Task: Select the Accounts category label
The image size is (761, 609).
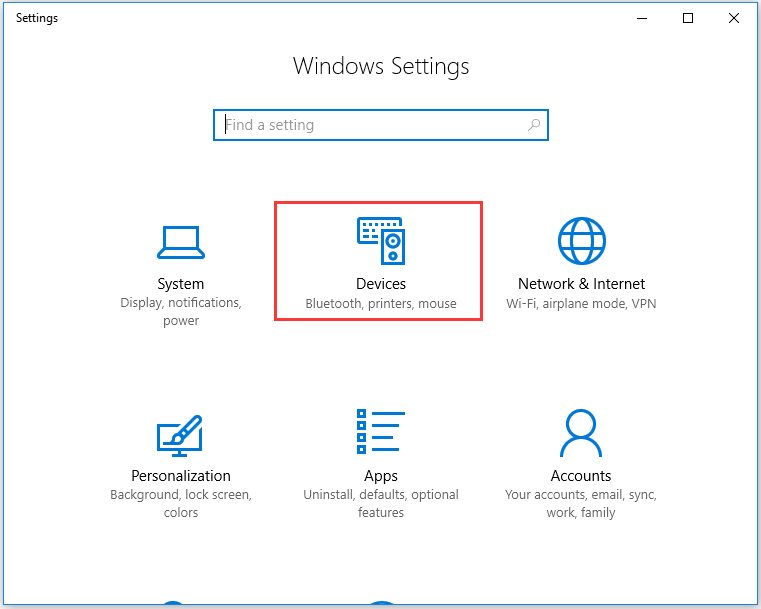Action: (581, 476)
